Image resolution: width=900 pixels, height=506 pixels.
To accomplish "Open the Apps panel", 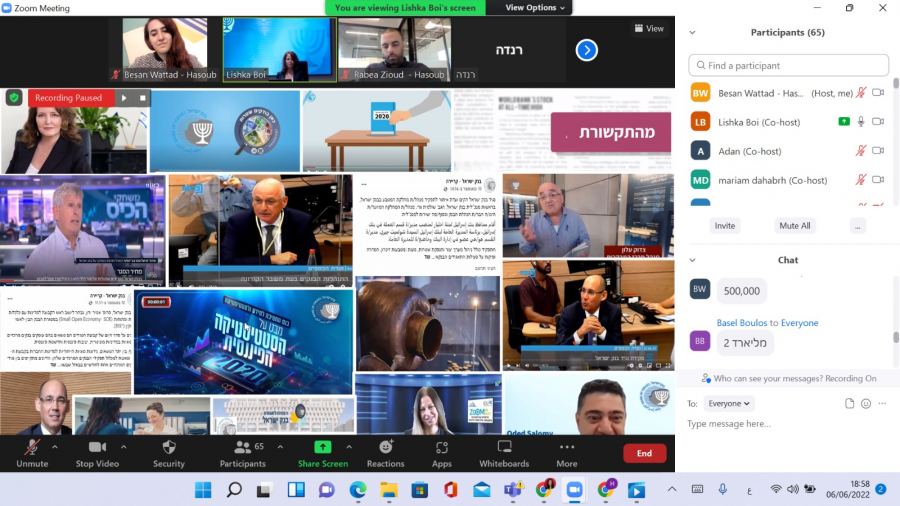I will (441, 447).
